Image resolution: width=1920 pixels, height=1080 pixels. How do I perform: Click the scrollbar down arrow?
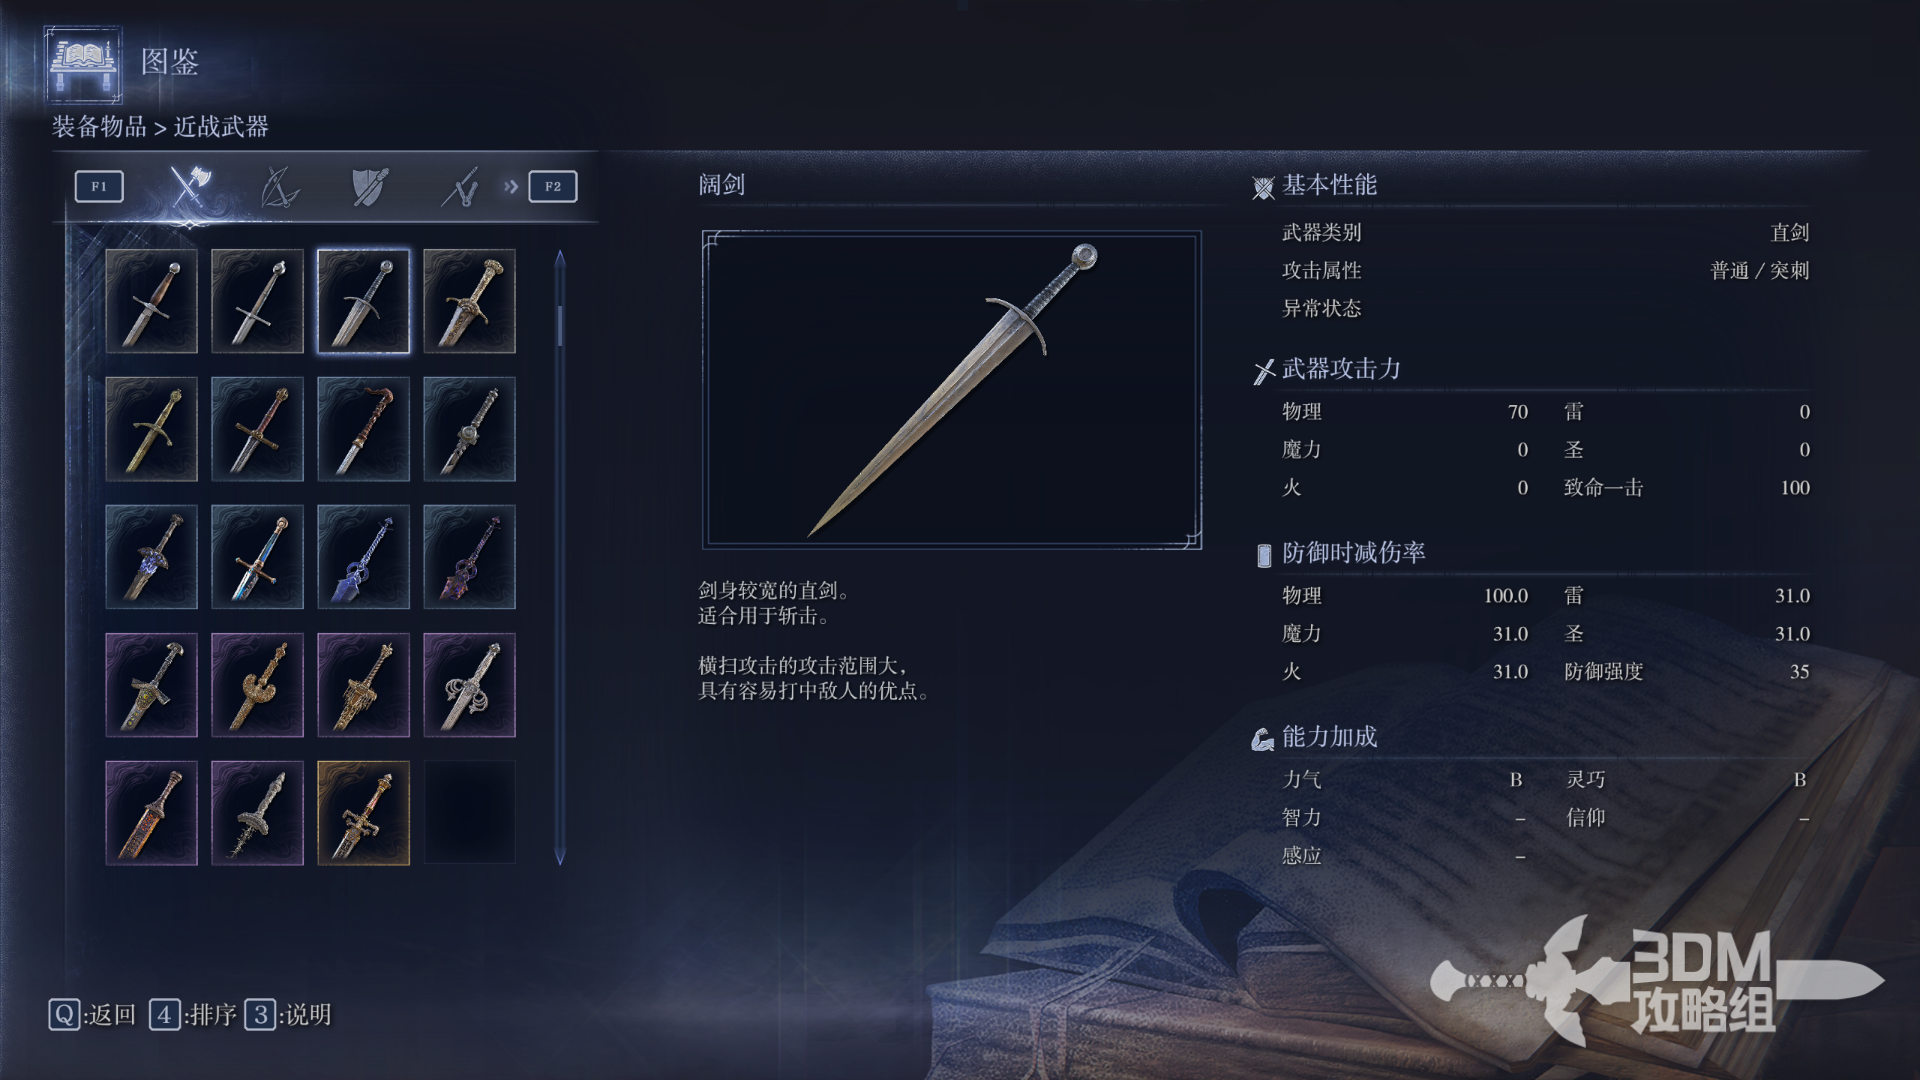tap(560, 857)
